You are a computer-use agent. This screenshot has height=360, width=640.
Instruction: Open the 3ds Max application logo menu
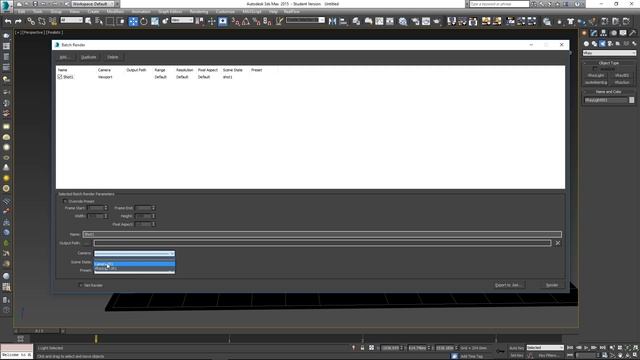(x=6, y=5)
